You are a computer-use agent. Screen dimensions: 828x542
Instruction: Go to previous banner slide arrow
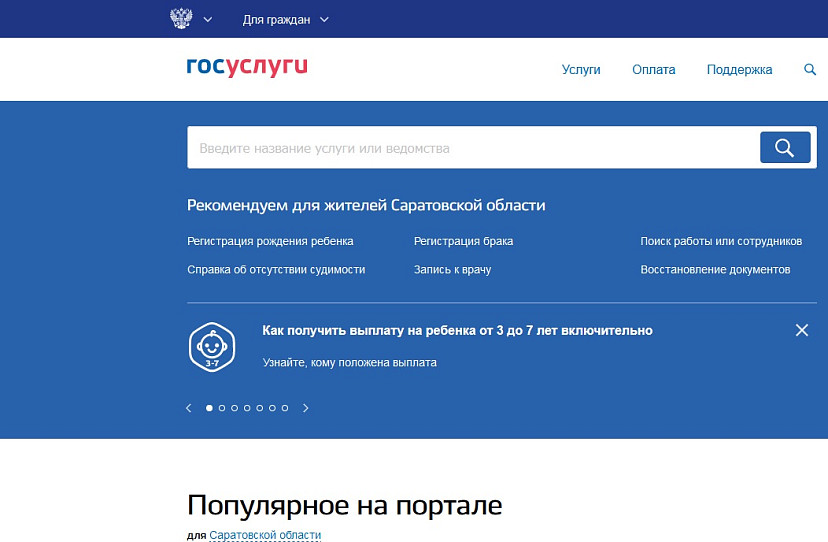pyautogui.click(x=189, y=408)
